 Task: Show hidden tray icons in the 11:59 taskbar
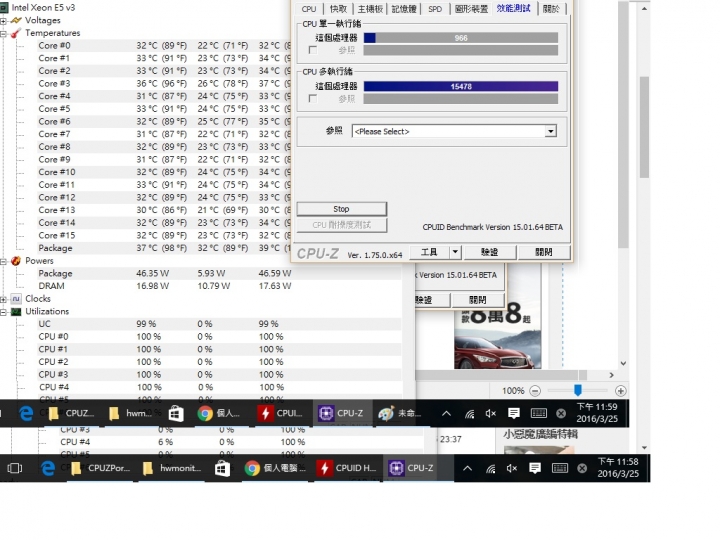(x=446, y=414)
